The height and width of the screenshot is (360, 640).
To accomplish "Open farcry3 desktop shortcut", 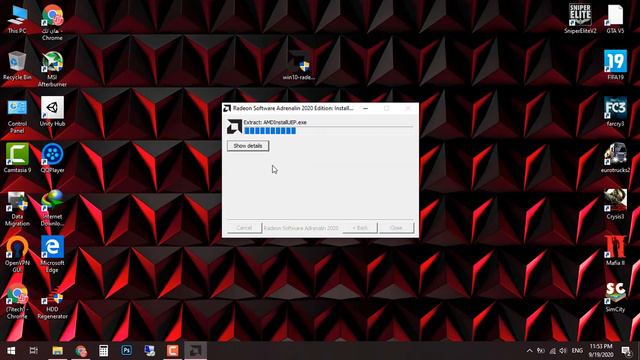I will 615,112.
